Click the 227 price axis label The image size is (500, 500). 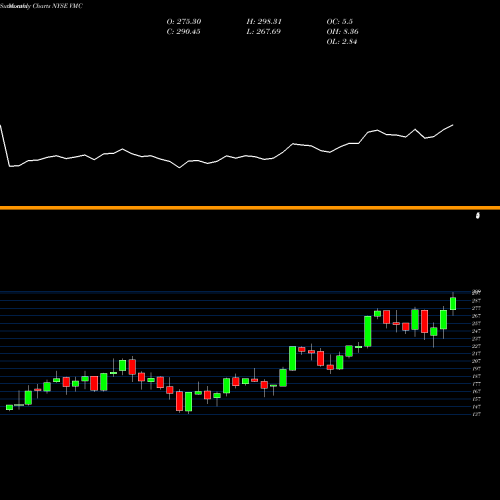(x=476, y=346)
